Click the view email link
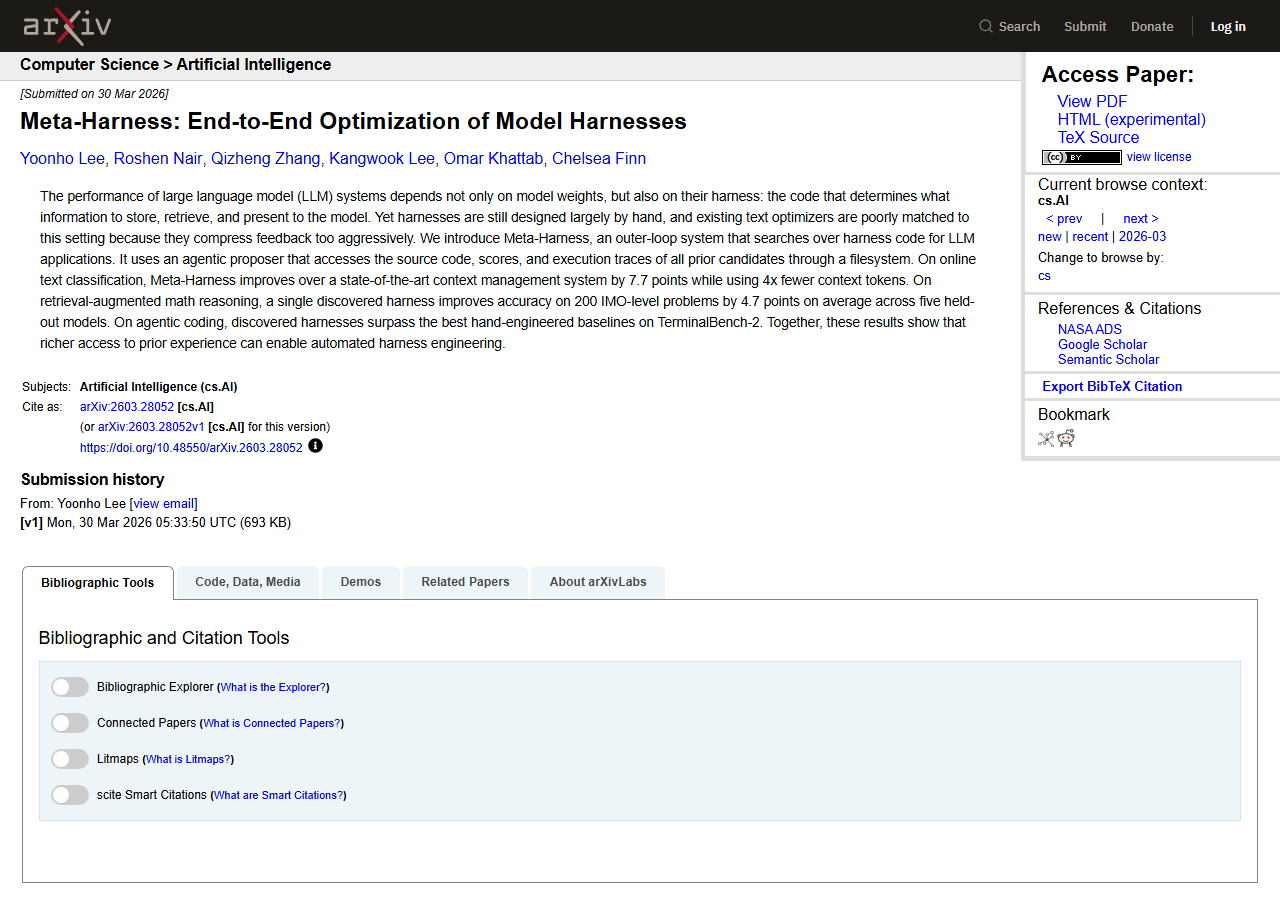The height and width of the screenshot is (900, 1280). tap(164, 504)
